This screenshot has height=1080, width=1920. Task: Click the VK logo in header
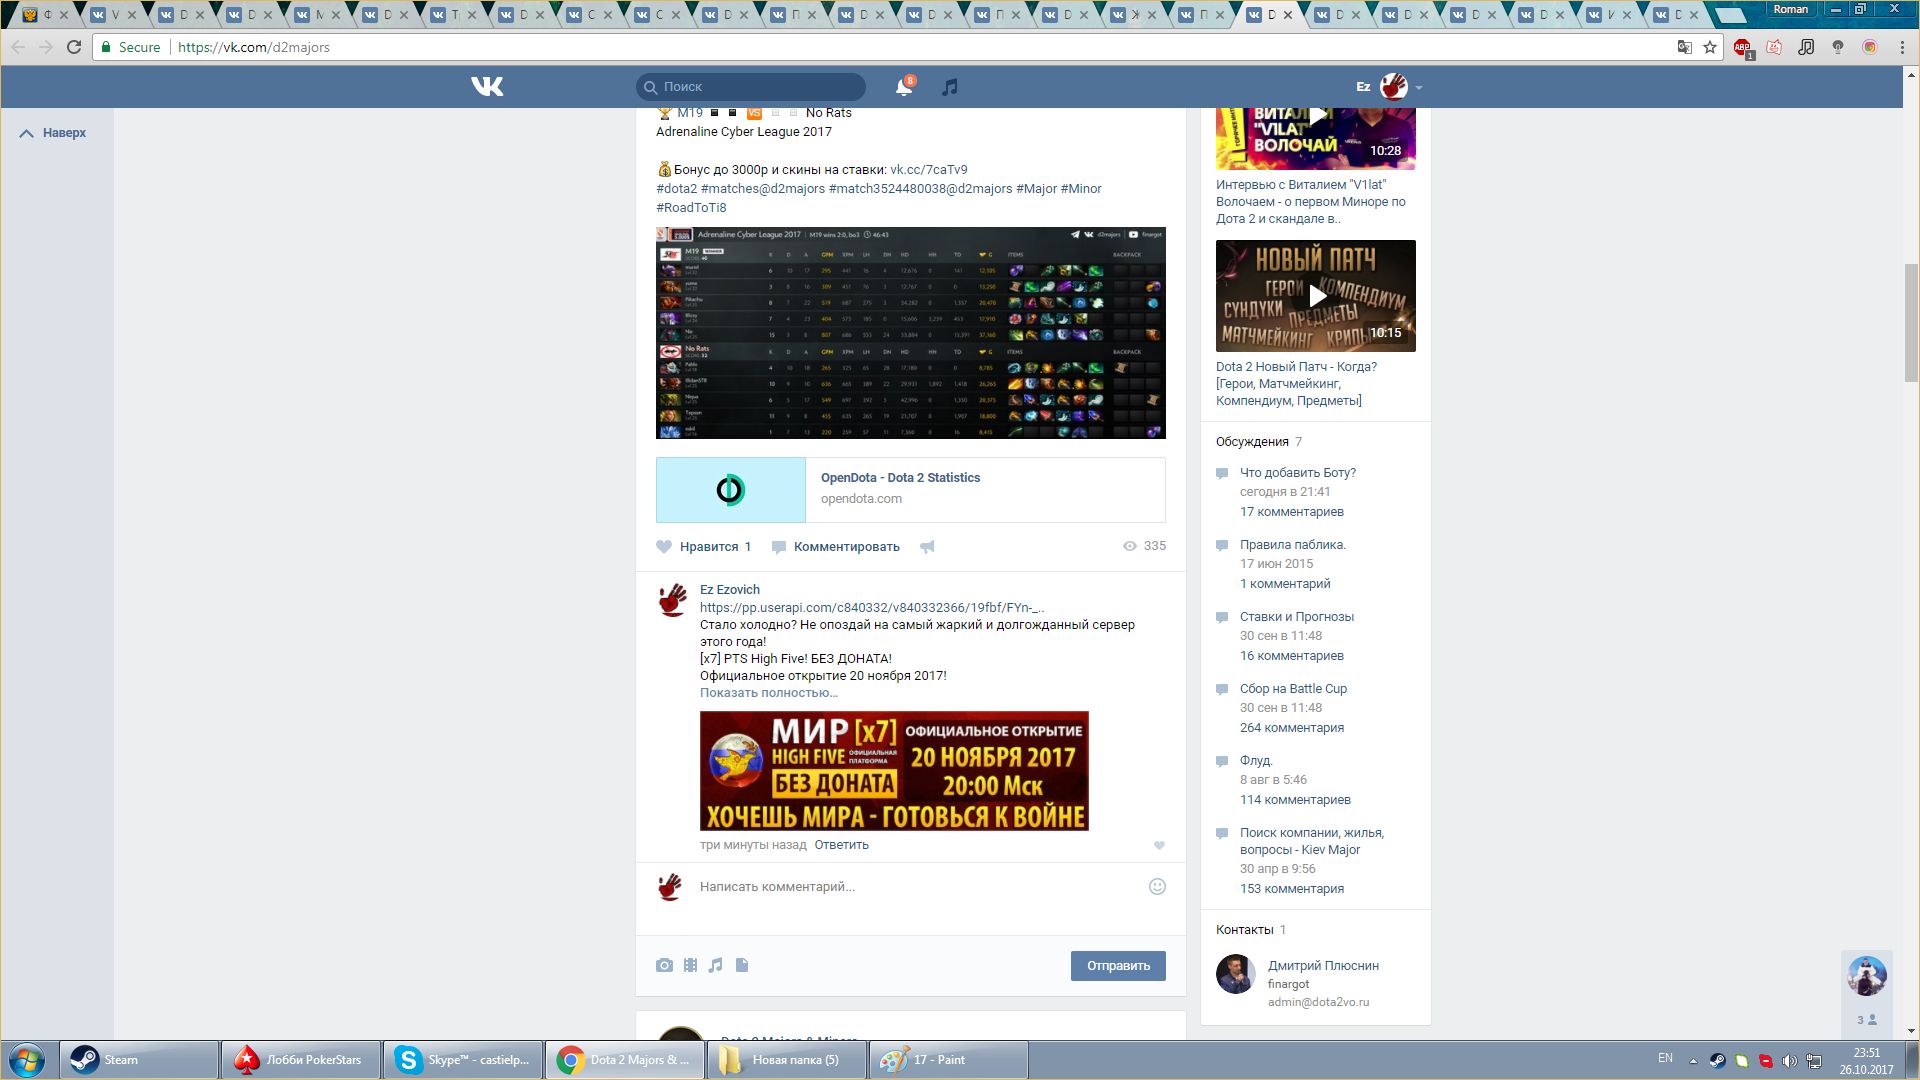487,87
